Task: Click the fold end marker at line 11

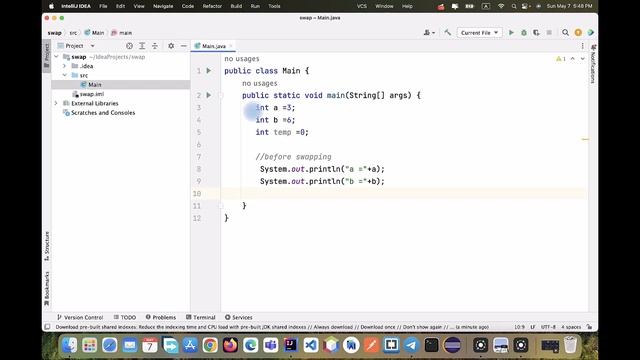Action: [221, 206]
